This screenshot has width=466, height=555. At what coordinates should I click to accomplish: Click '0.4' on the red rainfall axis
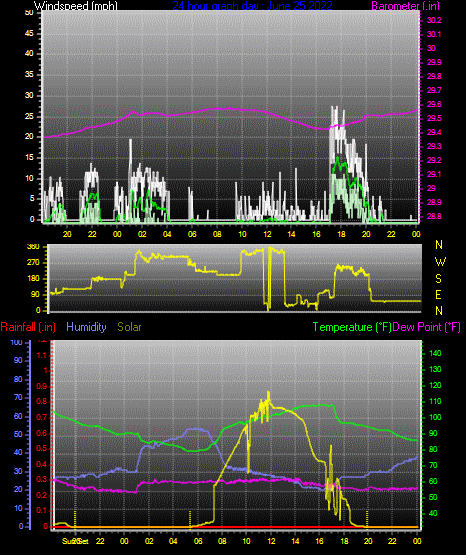point(42,464)
